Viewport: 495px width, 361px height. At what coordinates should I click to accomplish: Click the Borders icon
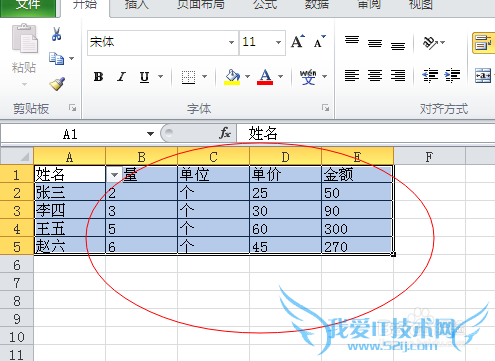(x=188, y=77)
